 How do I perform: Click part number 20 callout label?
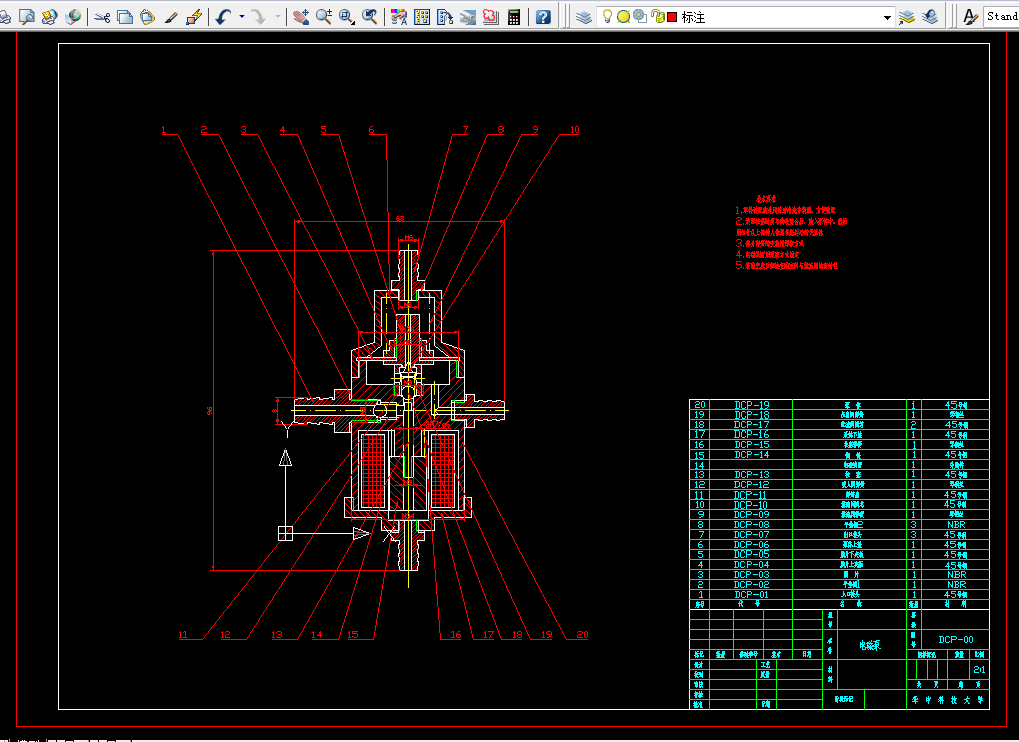pos(582,635)
